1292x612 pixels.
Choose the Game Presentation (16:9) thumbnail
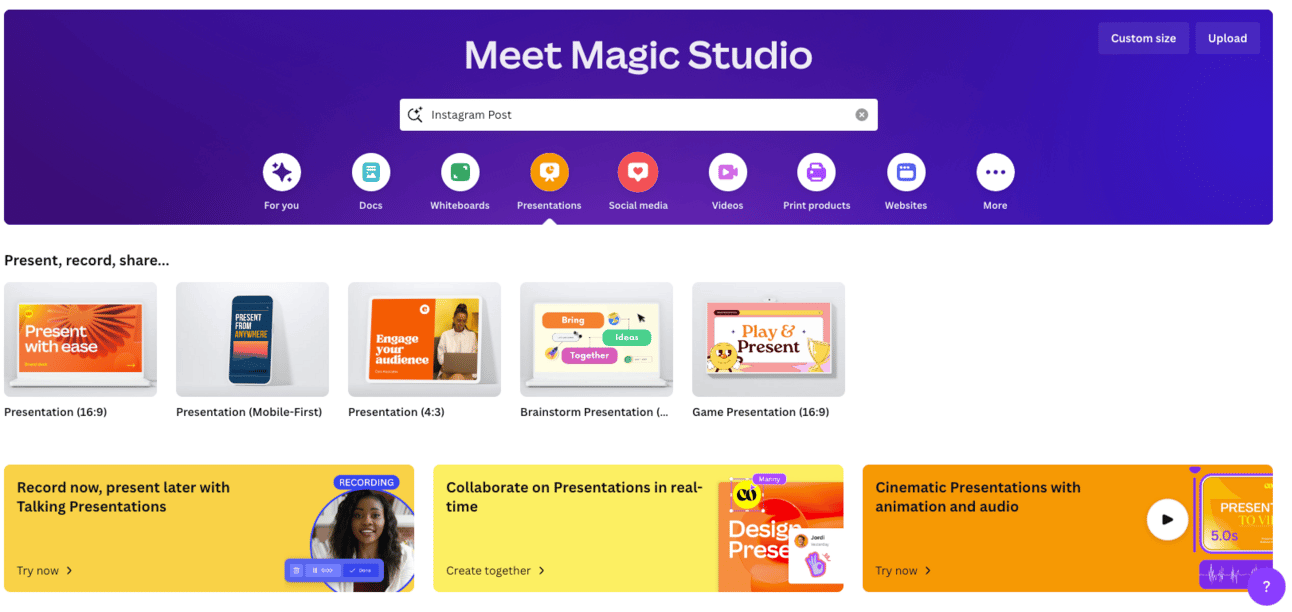pos(768,339)
